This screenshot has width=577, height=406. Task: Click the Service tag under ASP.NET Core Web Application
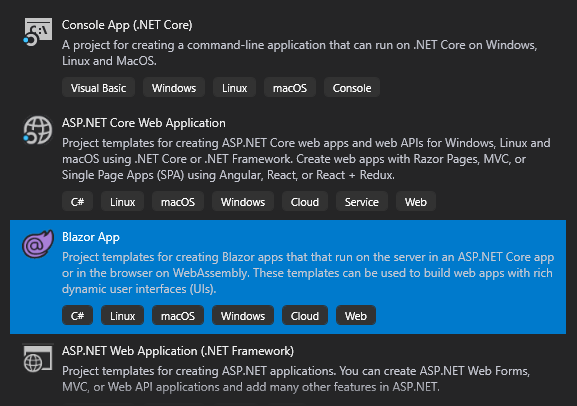click(362, 201)
